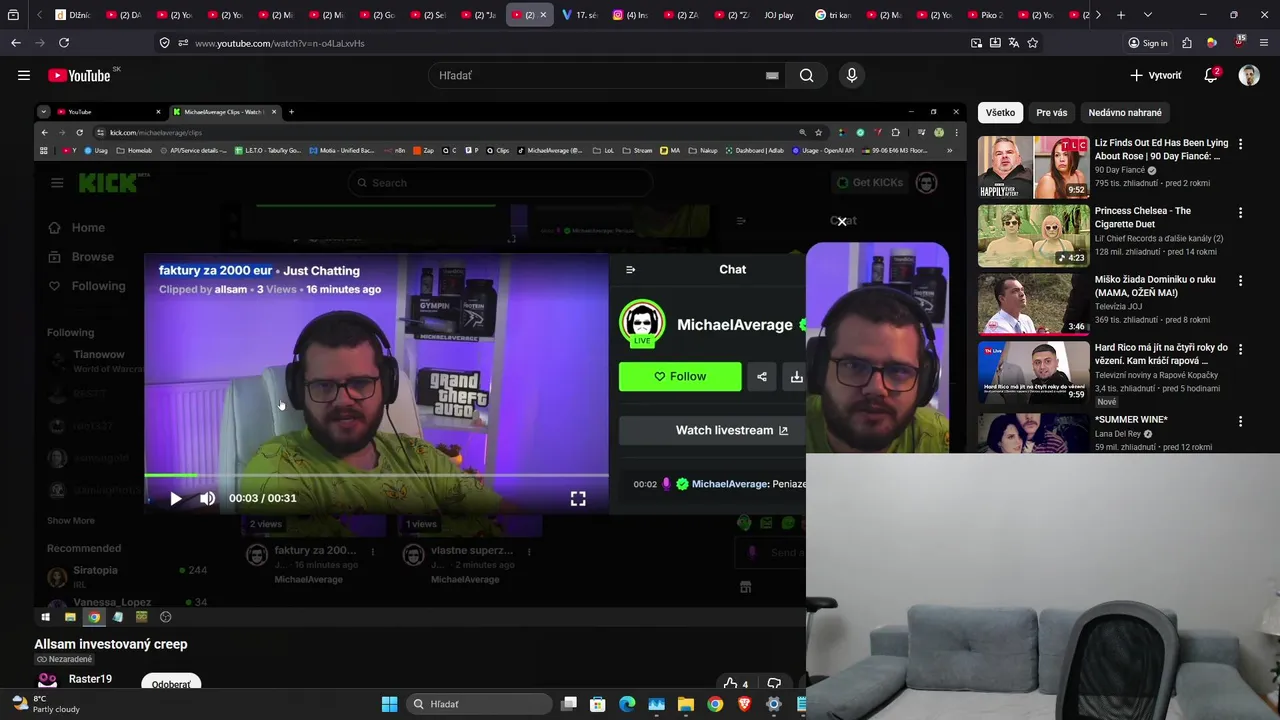1280x720 pixels.
Task: Open the Raster19 channel link
Action: pyautogui.click(x=90, y=679)
